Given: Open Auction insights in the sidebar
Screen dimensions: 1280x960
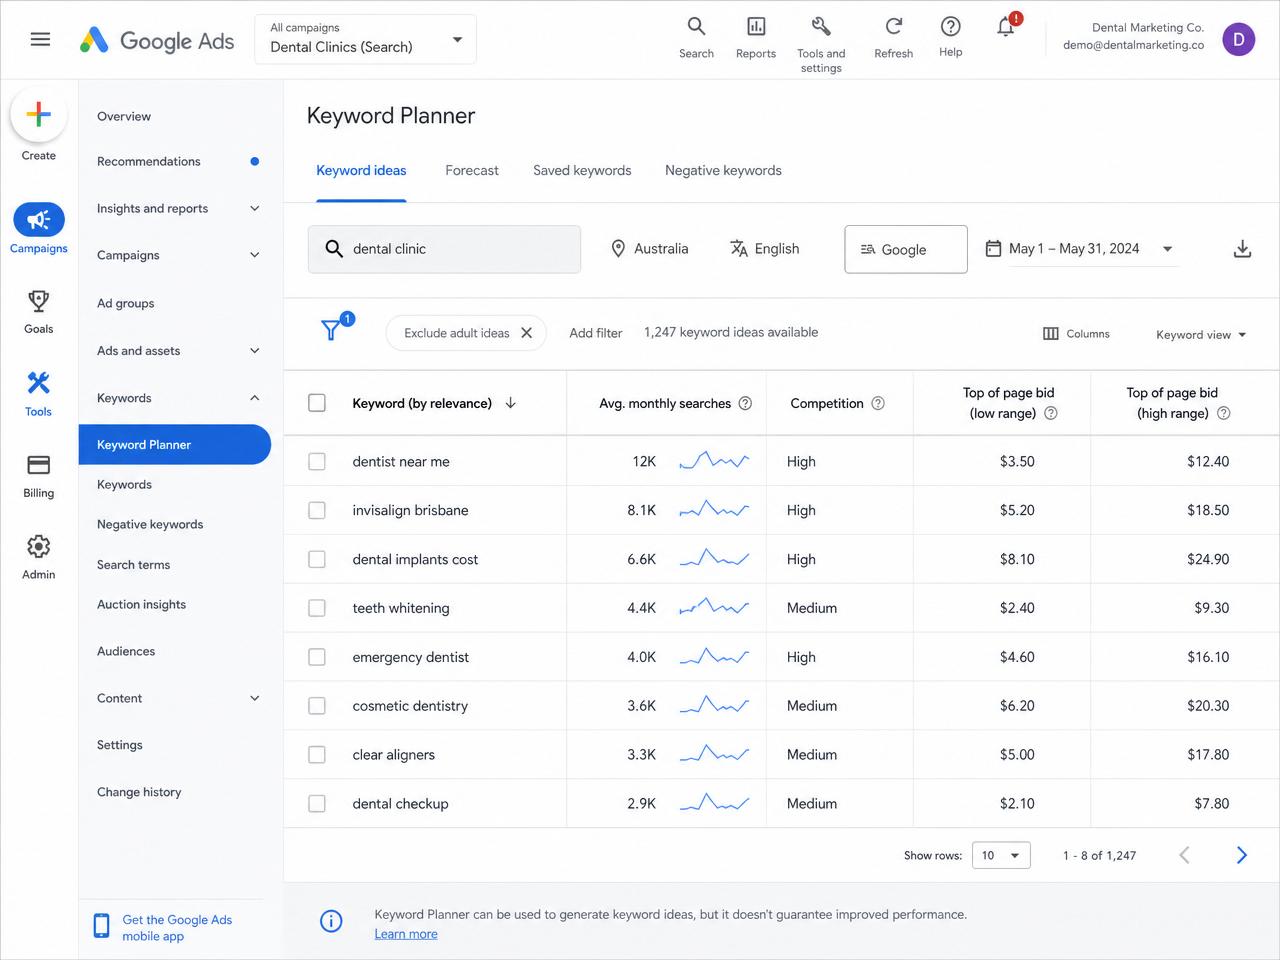Looking at the screenshot, I should (x=141, y=605).
